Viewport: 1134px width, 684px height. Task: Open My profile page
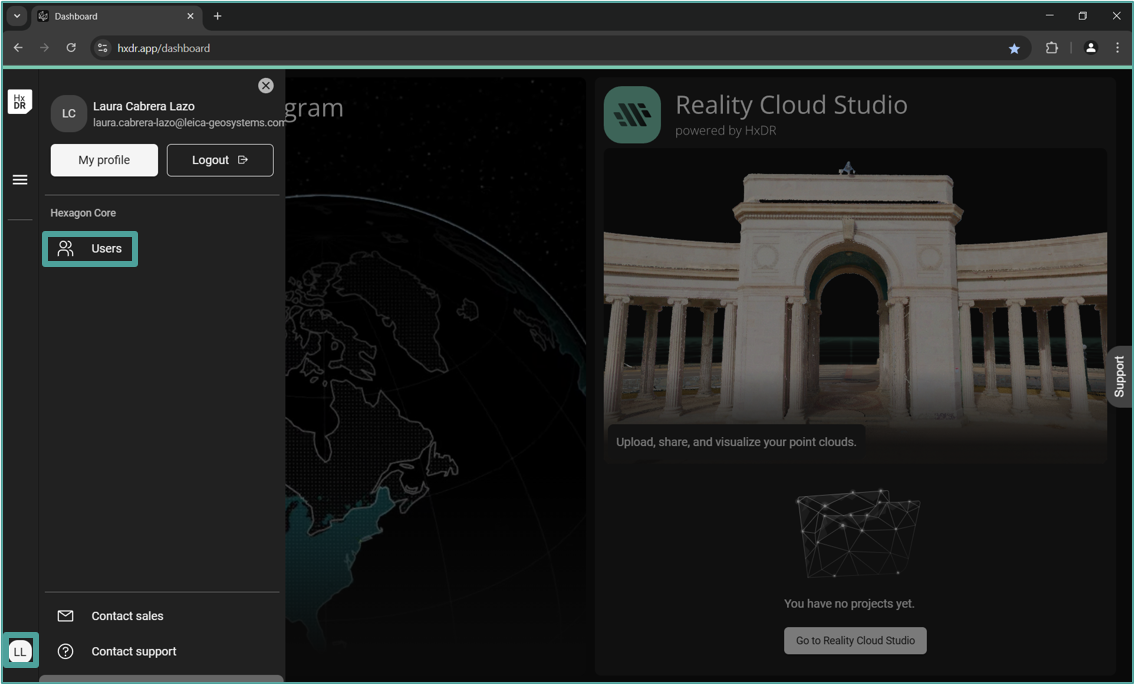pyautogui.click(x=104, y=160)
